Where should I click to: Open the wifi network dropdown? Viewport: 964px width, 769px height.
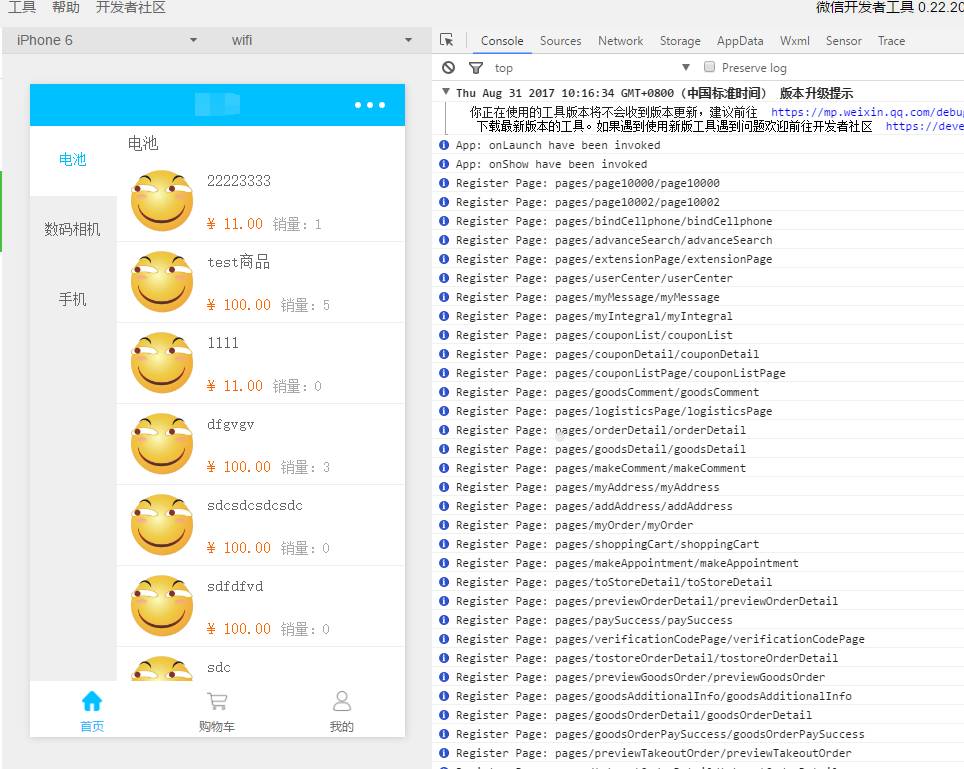[x=321, y=40]
